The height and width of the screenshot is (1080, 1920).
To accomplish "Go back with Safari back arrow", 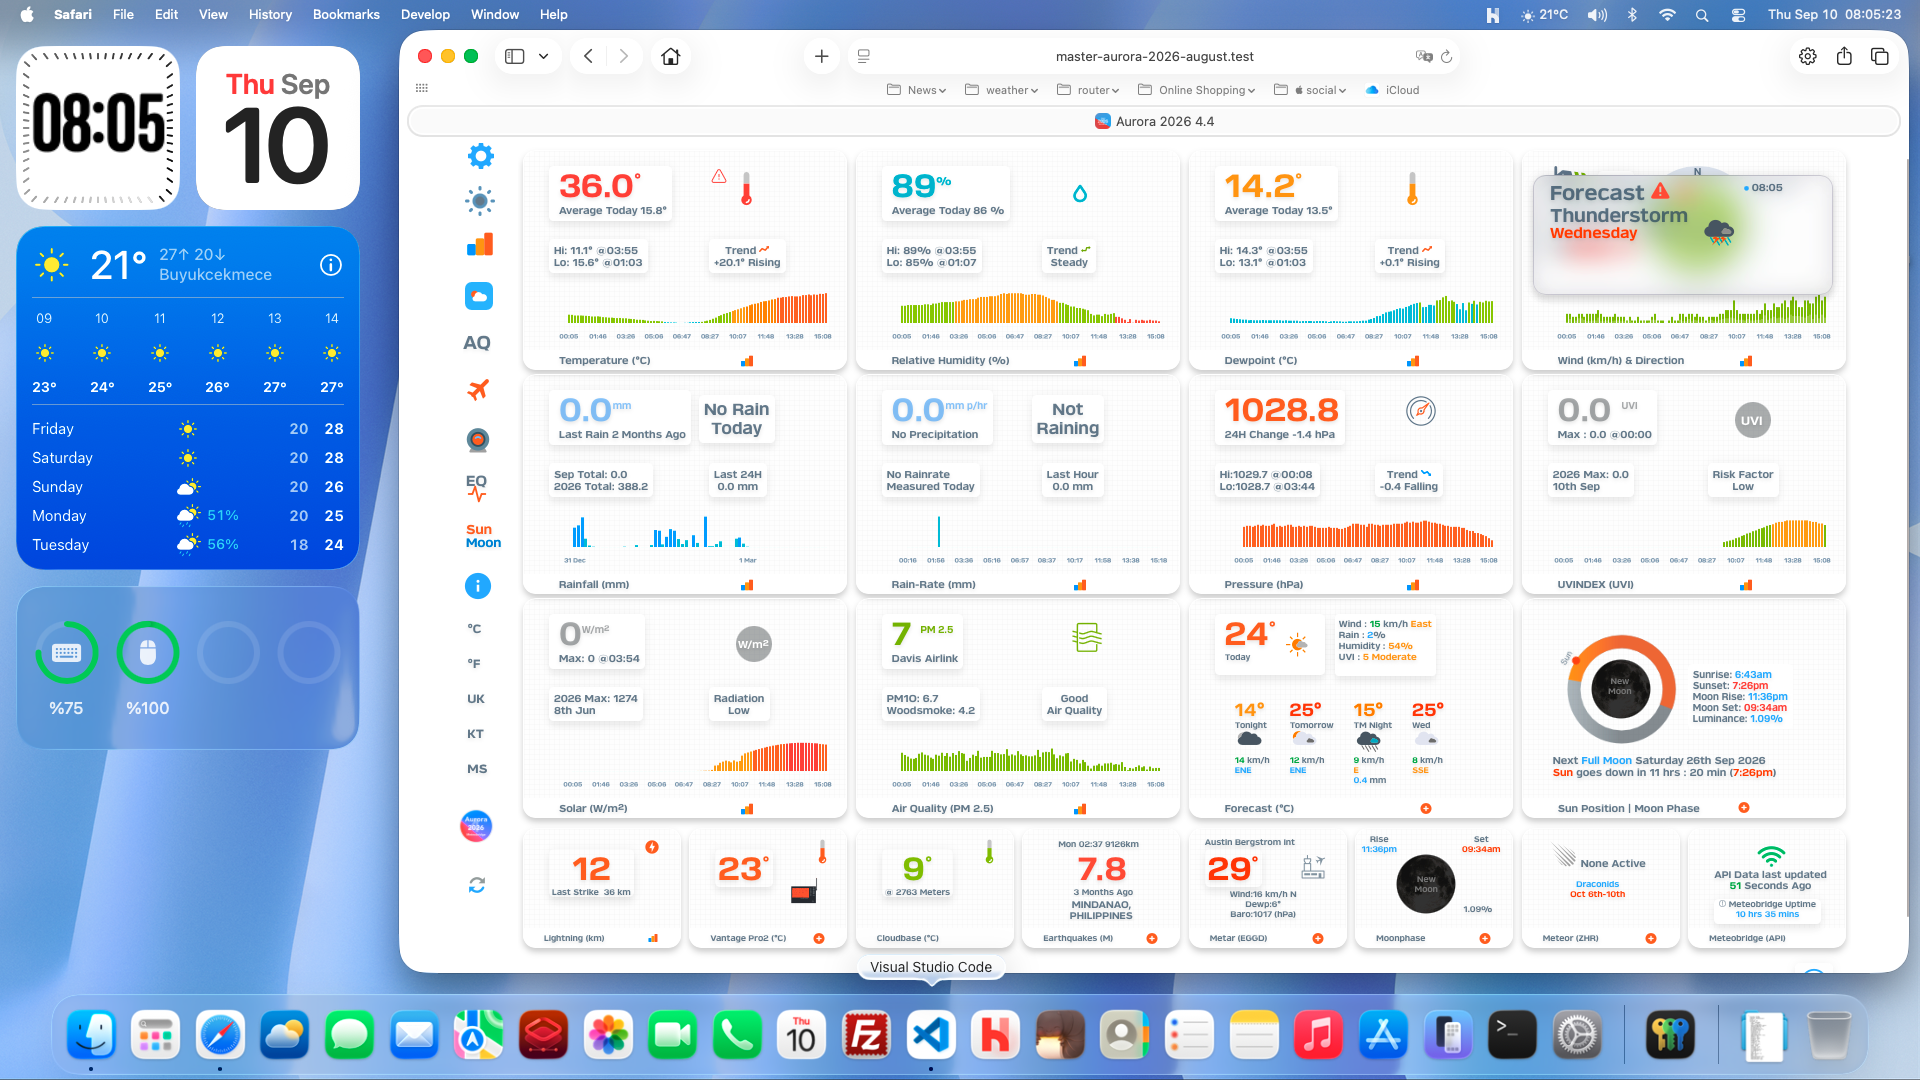I will (589, 57).
